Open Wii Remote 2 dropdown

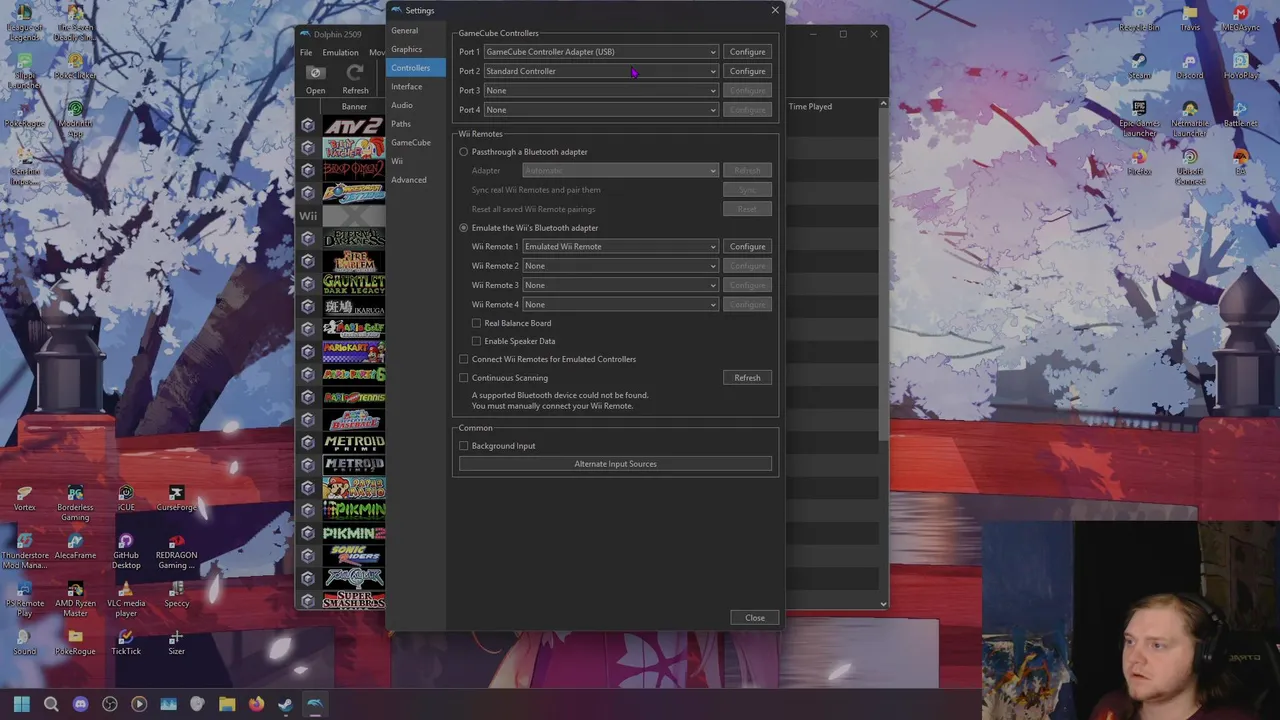pos(620,266)
